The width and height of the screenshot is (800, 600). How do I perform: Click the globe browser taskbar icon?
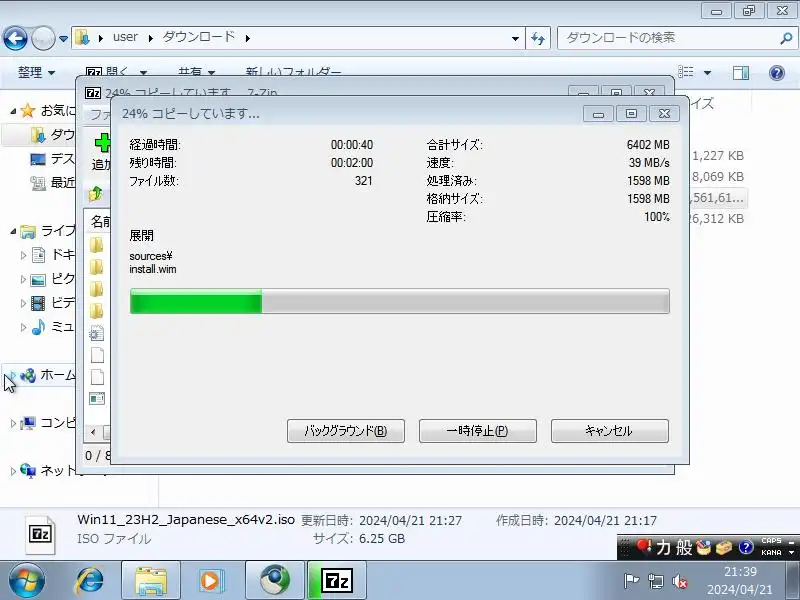coord(275,581)
